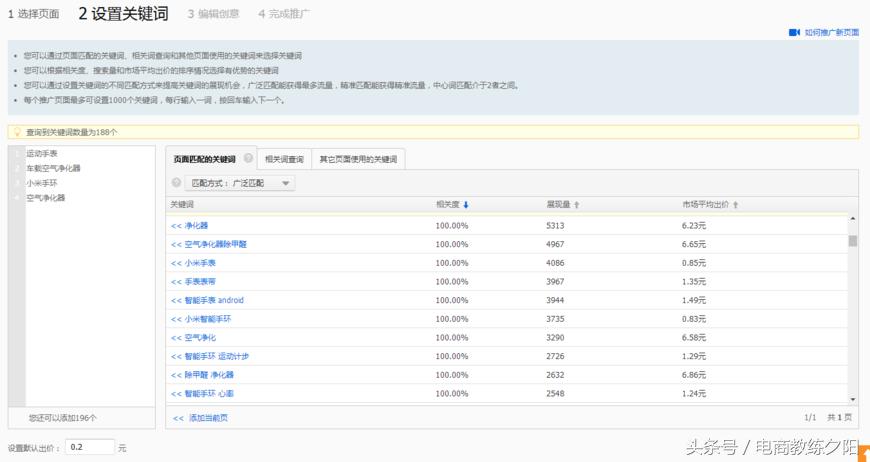Add keyword << 空气净化
The image size is (870, 462).
tap(193, 338)
